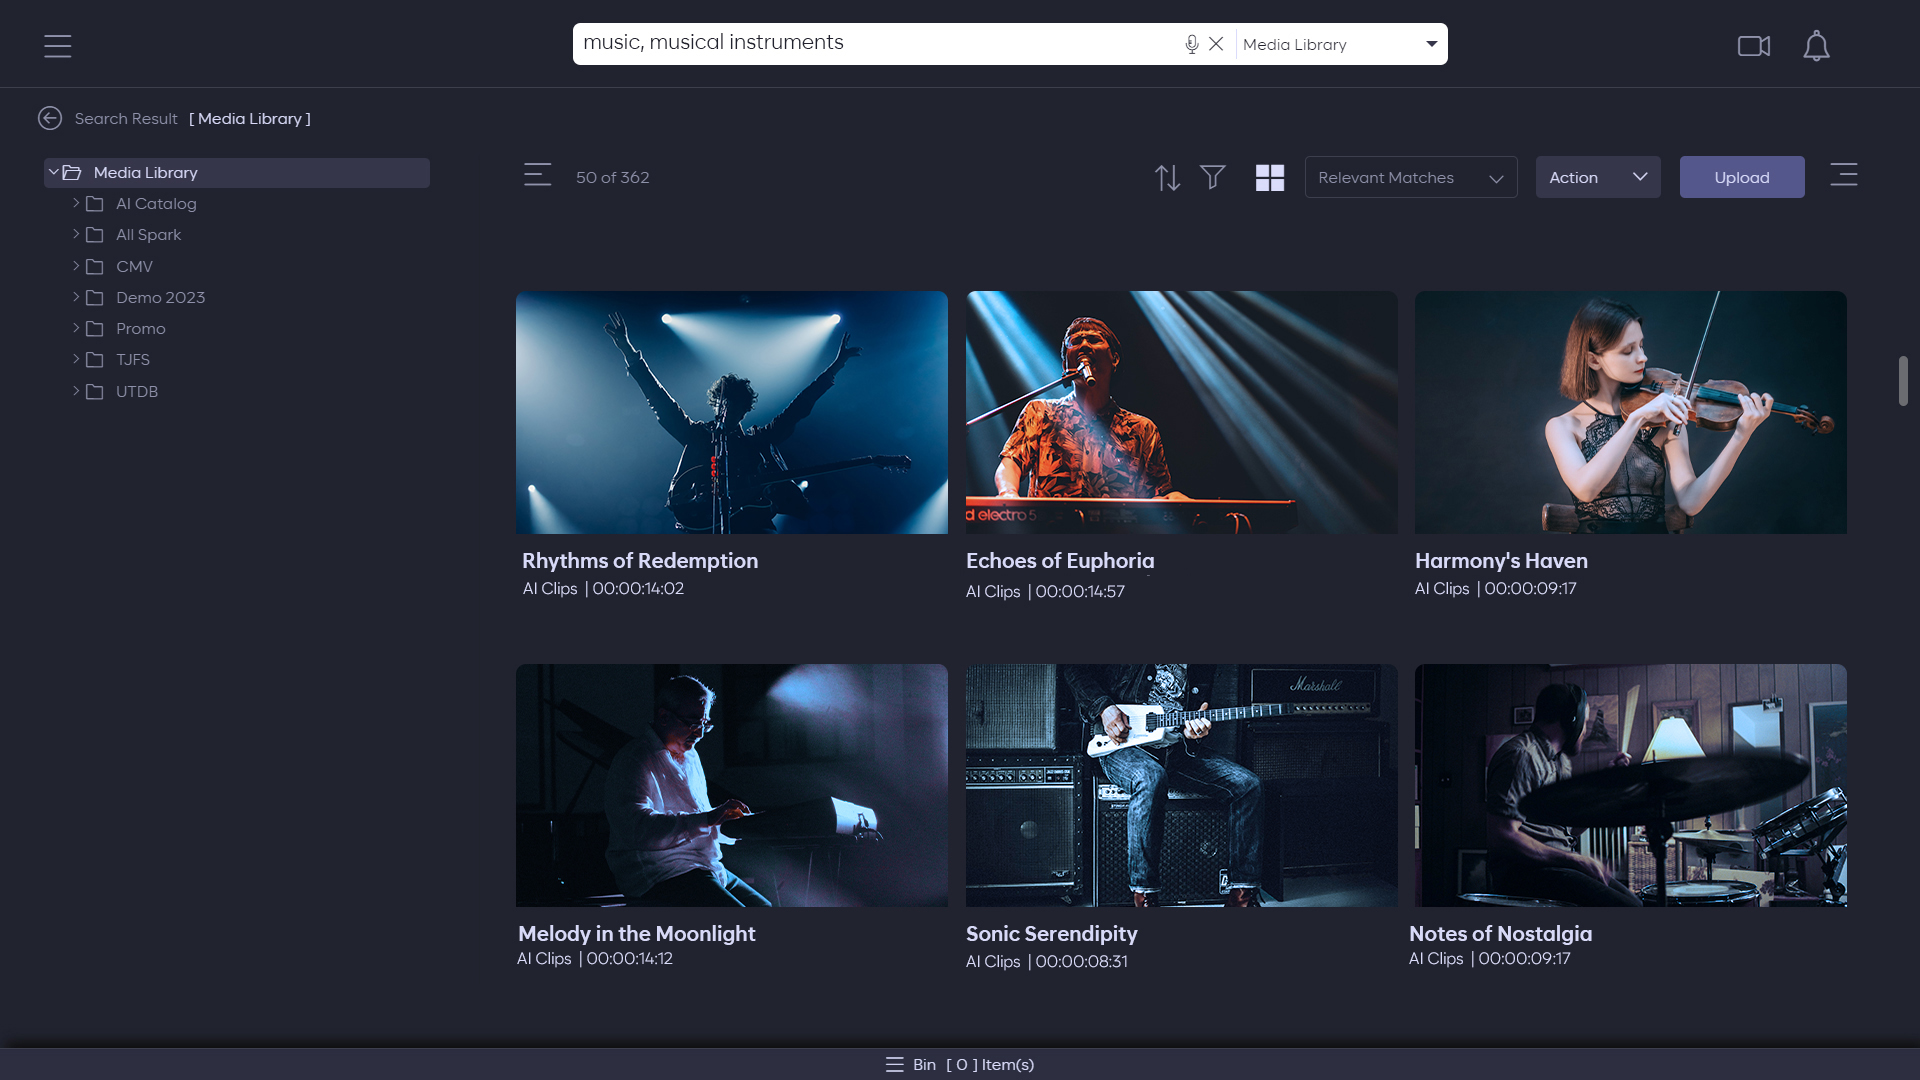This screenshot has height=1080, width=1920.
Task: Go back using the circled arrow icon
Action: 50,118
